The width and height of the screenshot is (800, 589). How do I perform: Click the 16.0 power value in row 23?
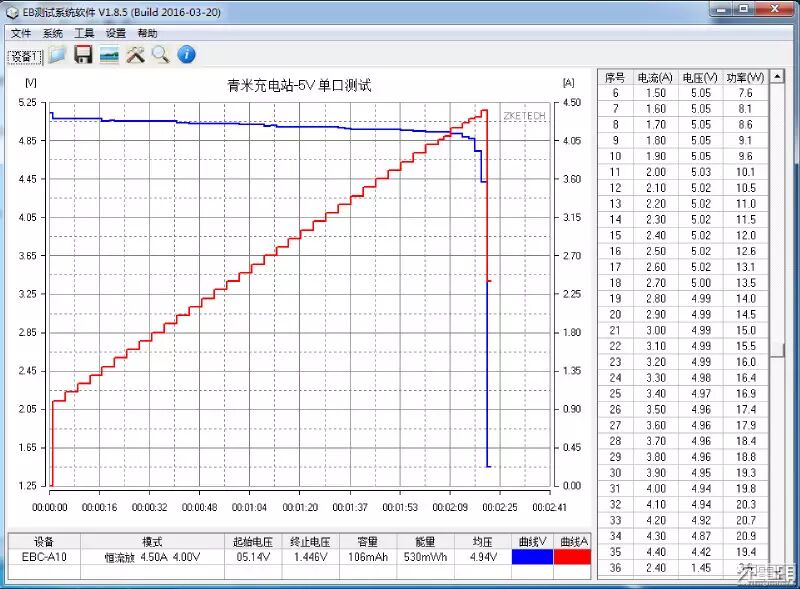745,362
